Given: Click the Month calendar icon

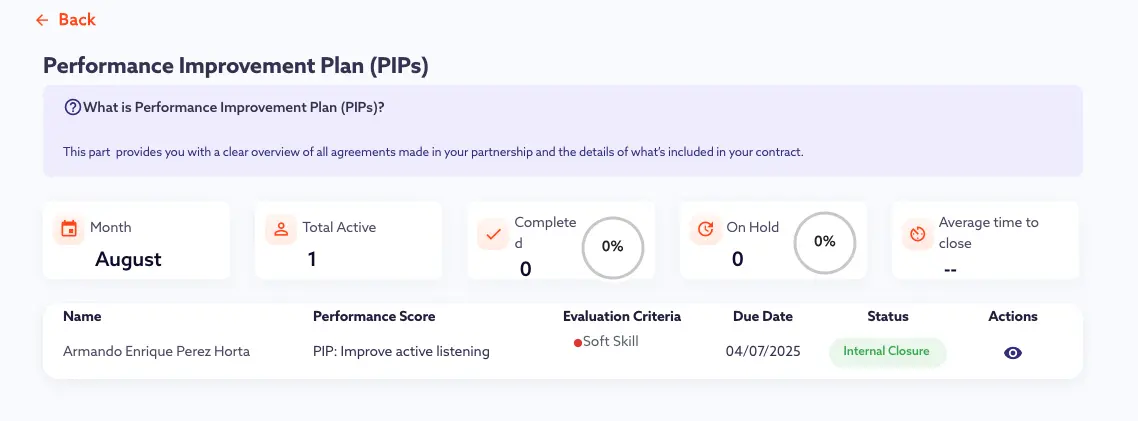Looking at the screenshot, I should pos(69,229).
